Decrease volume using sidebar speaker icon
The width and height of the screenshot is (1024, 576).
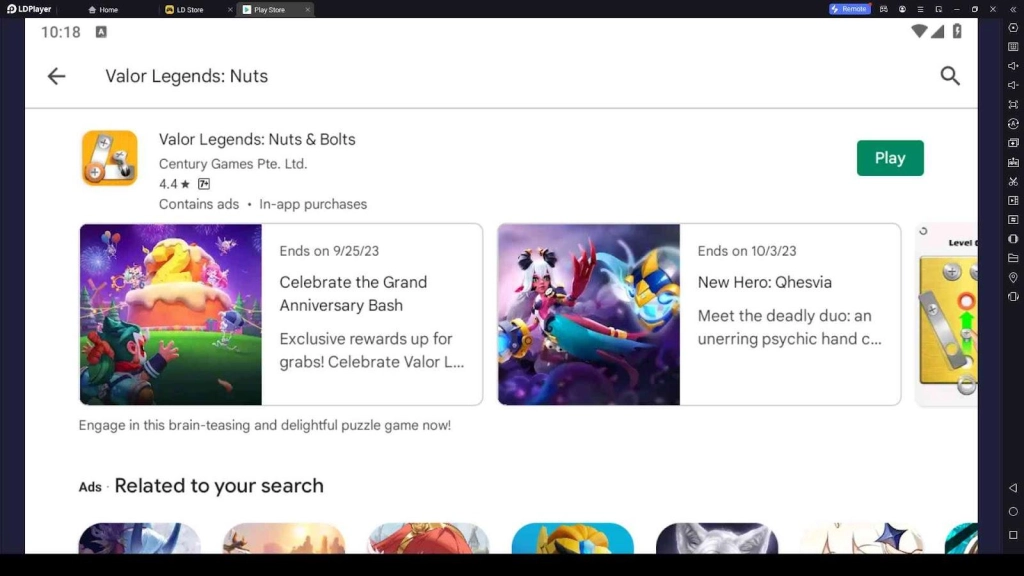coord(1013,85)
